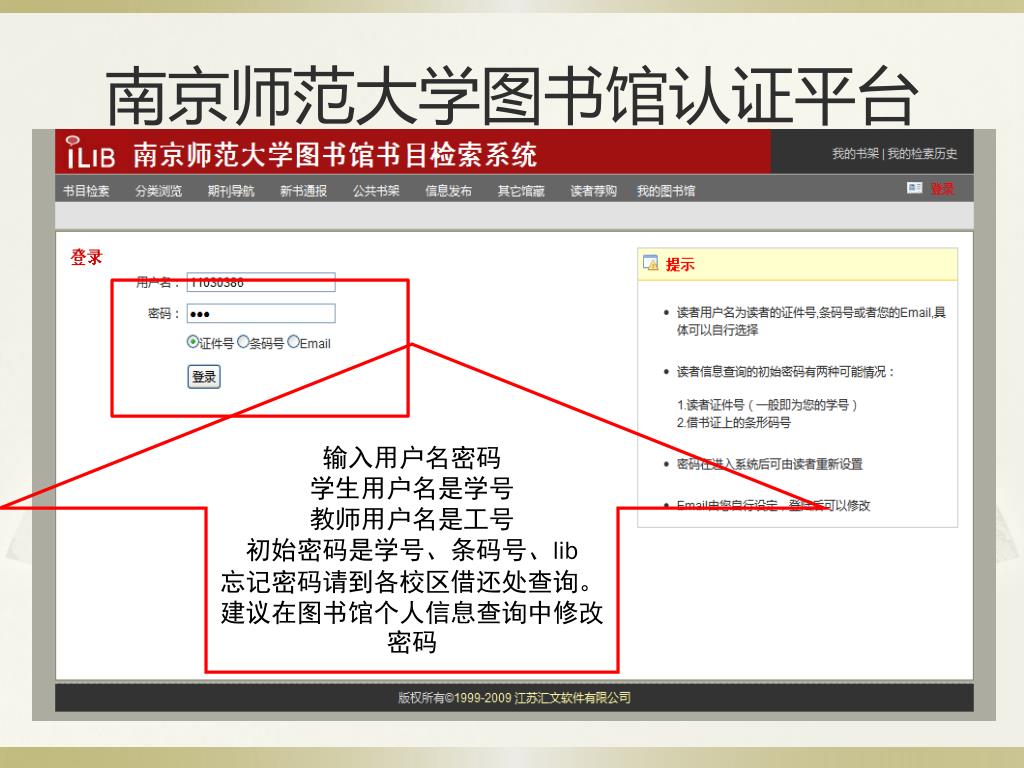Screen dimensions: 1024x768
Task: Go to 期刊导航 menu item
Action: pyautogui.click(x=231, y=191)
